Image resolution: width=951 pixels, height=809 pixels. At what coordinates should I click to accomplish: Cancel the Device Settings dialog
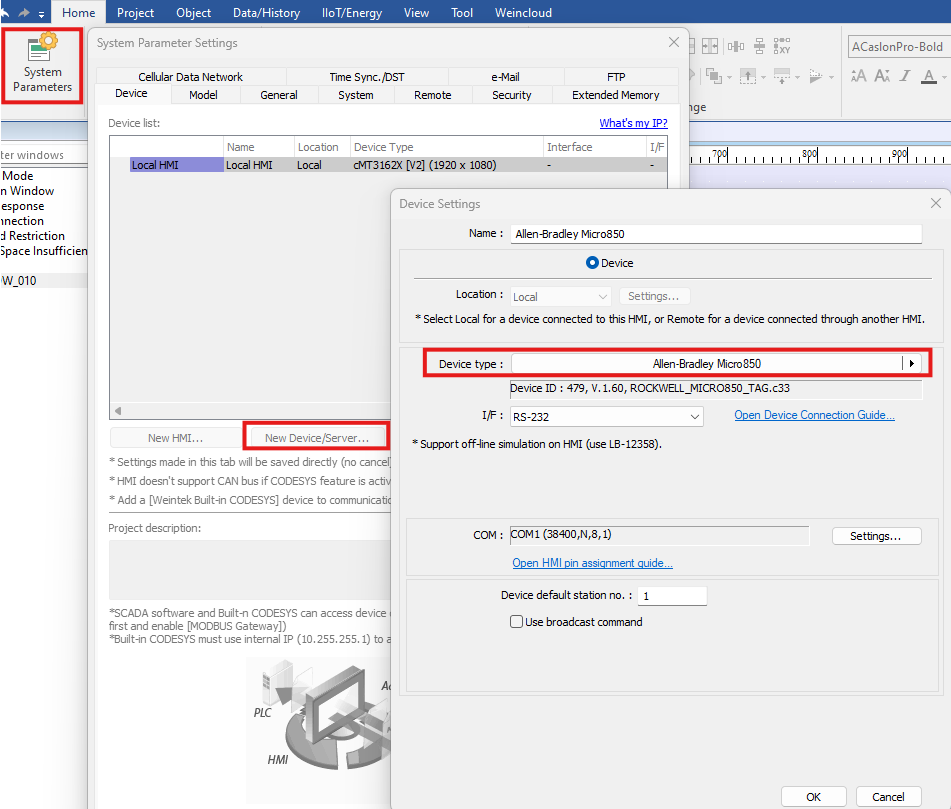pyautogui.click(x=888, y=796)
